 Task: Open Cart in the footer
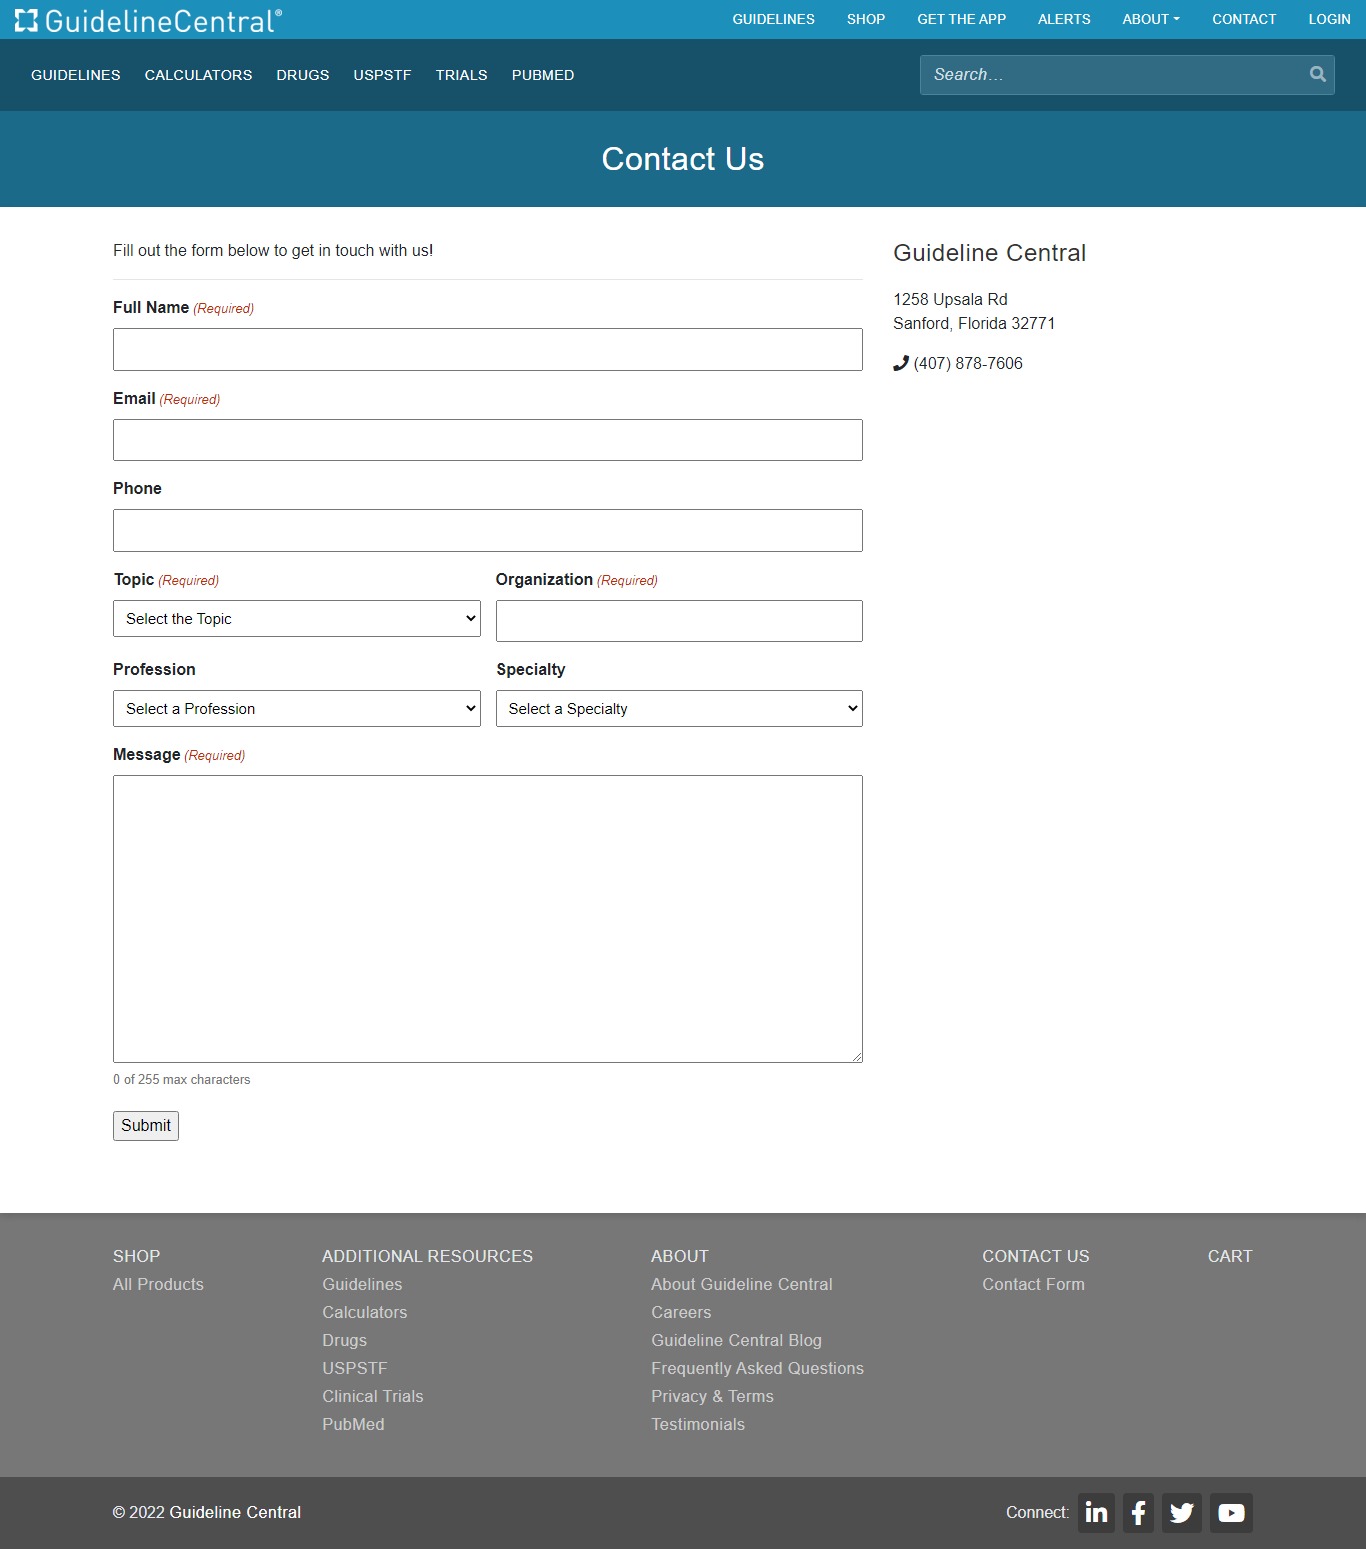click(x=1229, y=1256)
